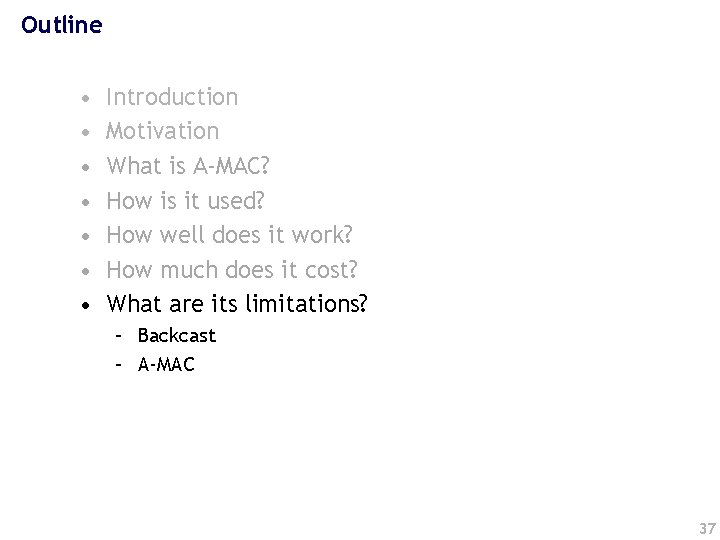Click the bullet dot before Introduction
720x540 pixels.
(x=85, y=98)
